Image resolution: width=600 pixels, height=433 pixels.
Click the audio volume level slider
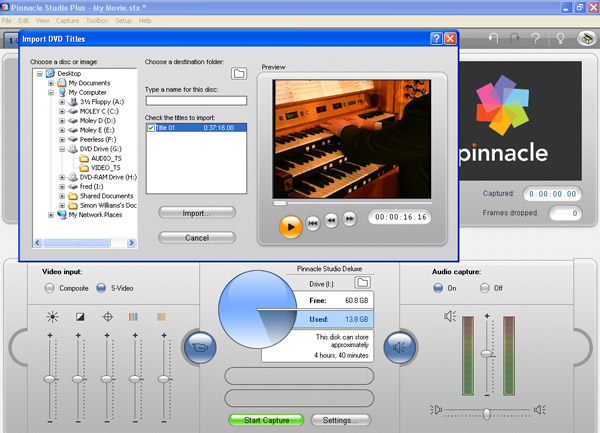487,355
